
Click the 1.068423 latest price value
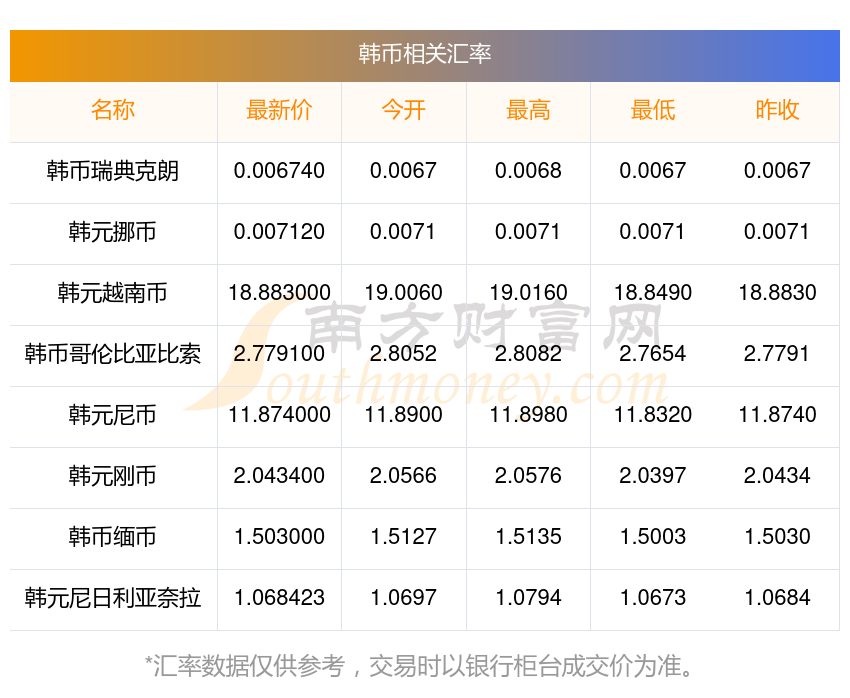click(279, 598)
